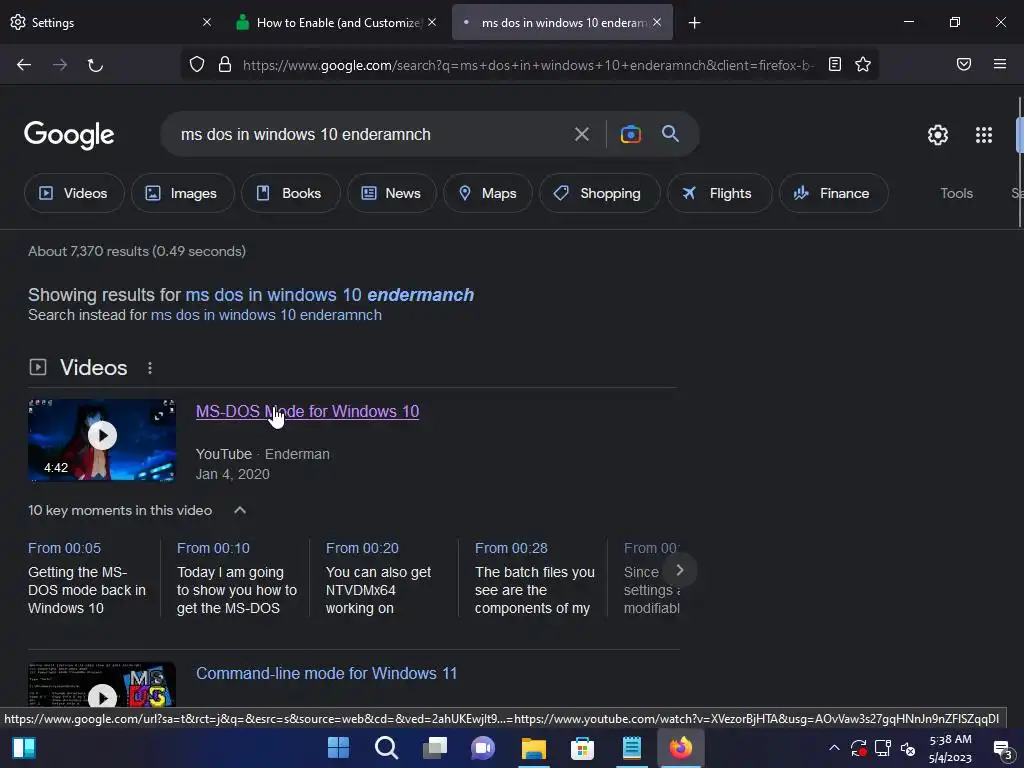Toggle reader view icon in address bar

tap(835, 64)
